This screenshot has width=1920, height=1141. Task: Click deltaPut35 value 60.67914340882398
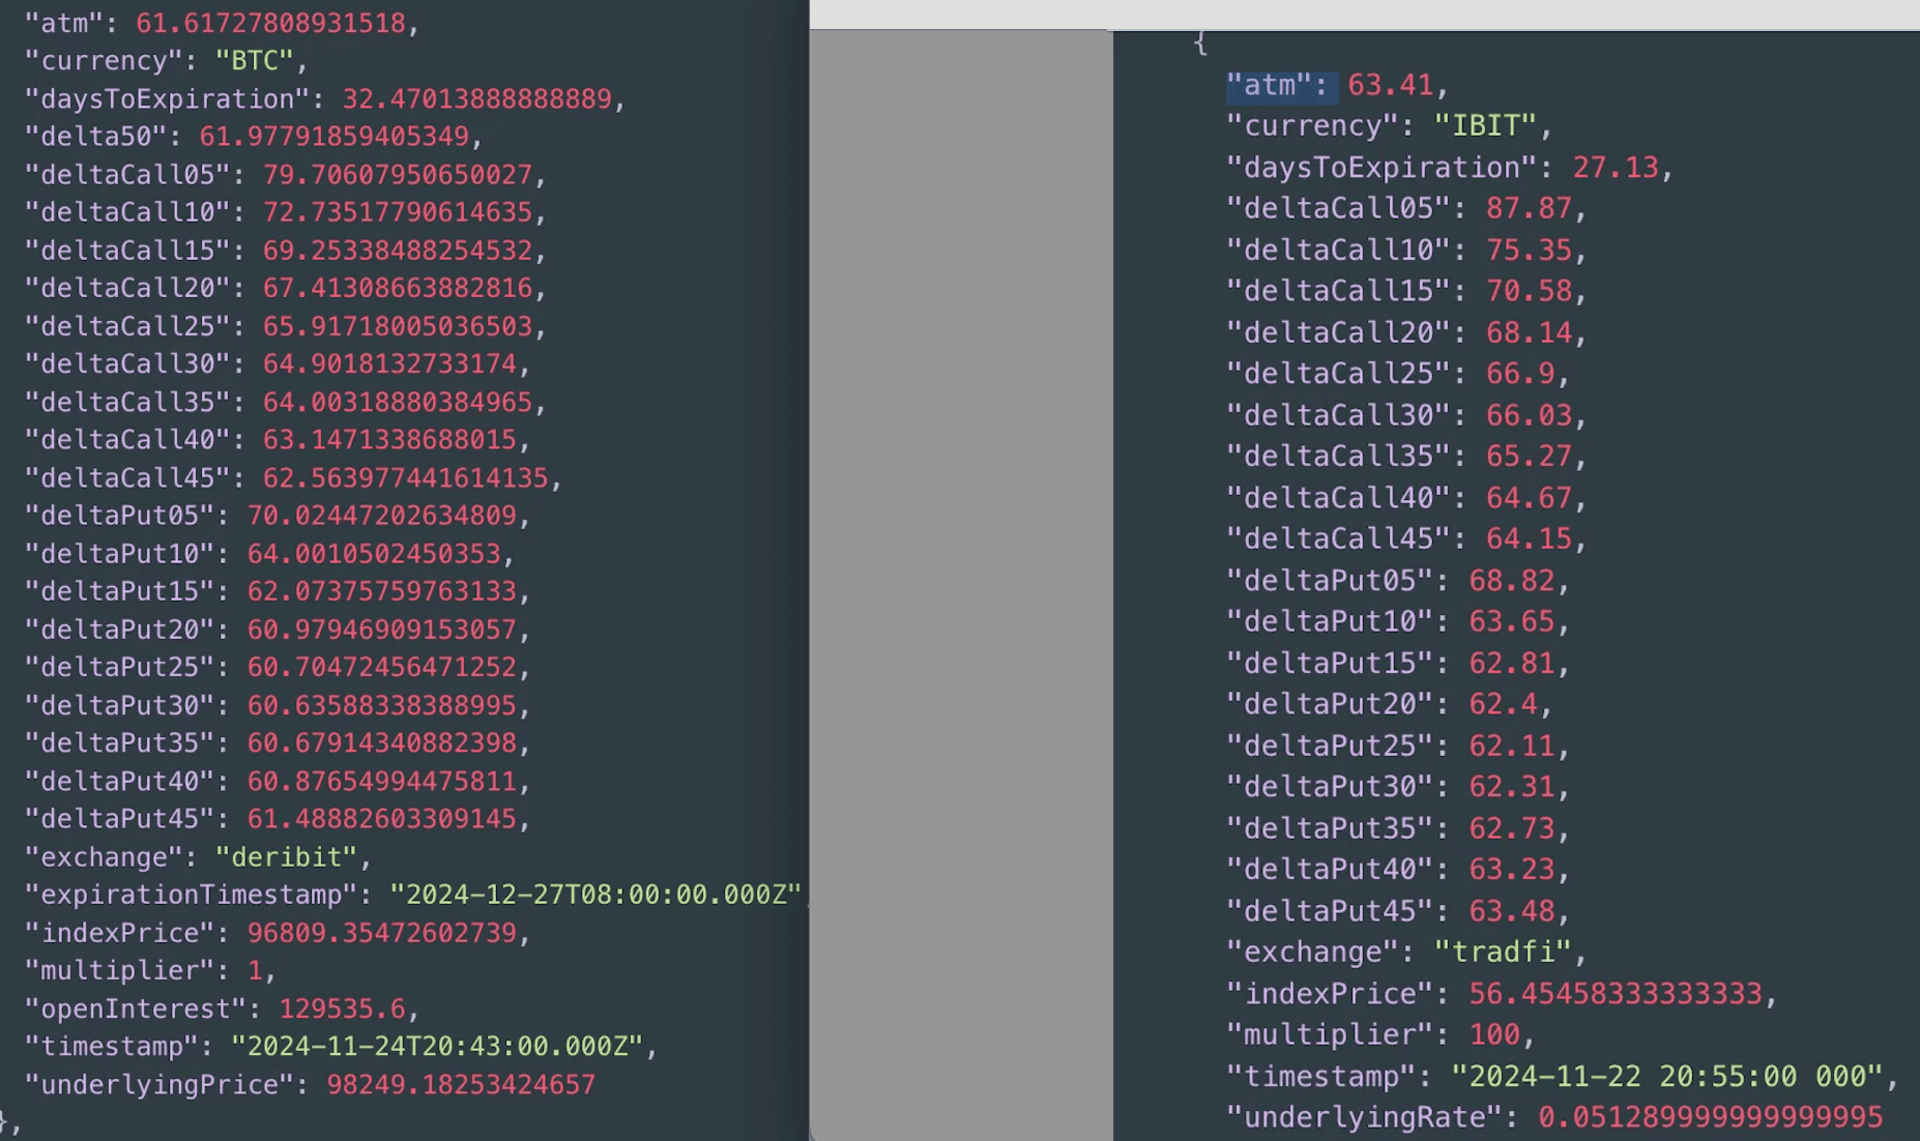tap(382, 743)
